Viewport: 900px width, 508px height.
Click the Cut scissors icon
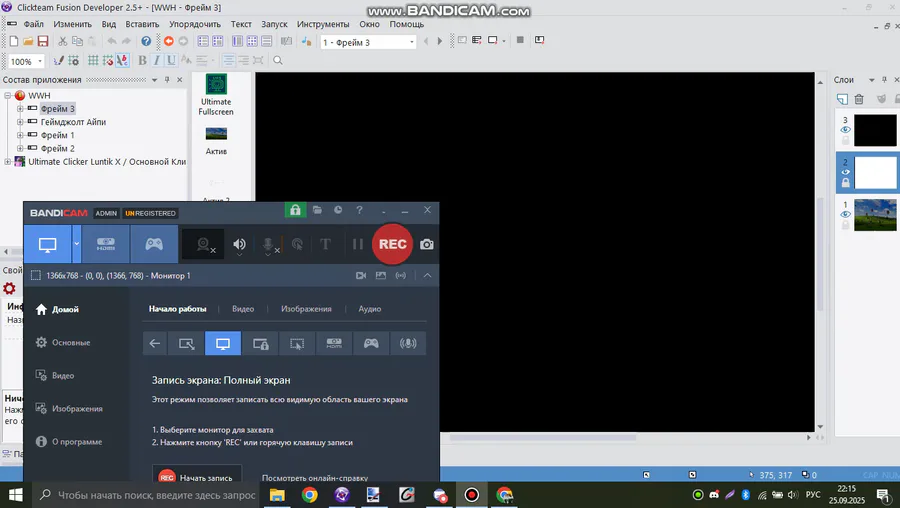click(x=63, y=41)
